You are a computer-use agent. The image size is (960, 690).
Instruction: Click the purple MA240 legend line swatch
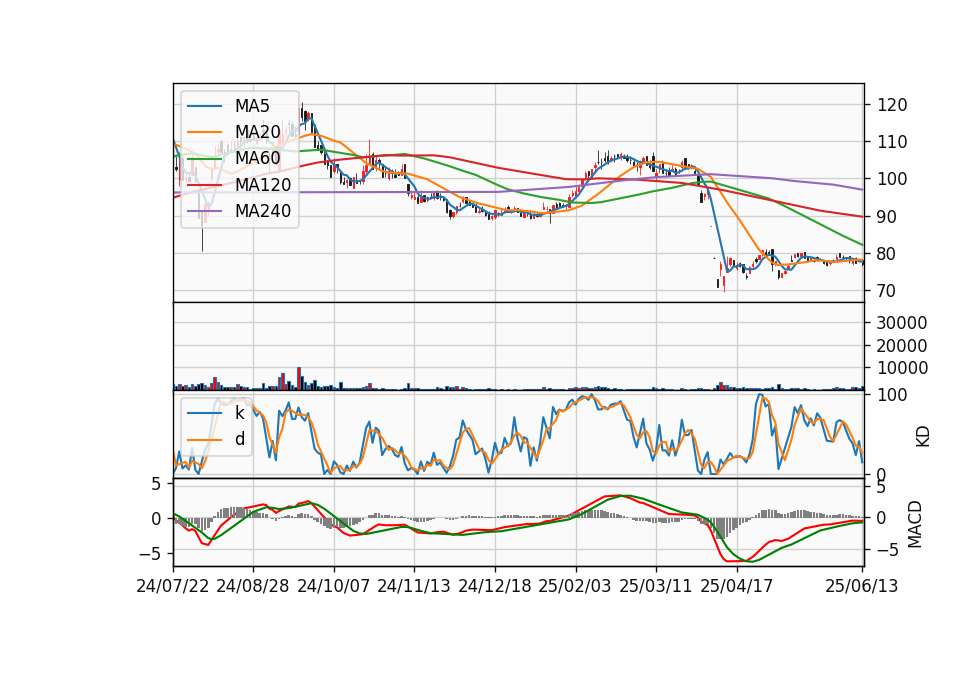click(x=204, y=211)
